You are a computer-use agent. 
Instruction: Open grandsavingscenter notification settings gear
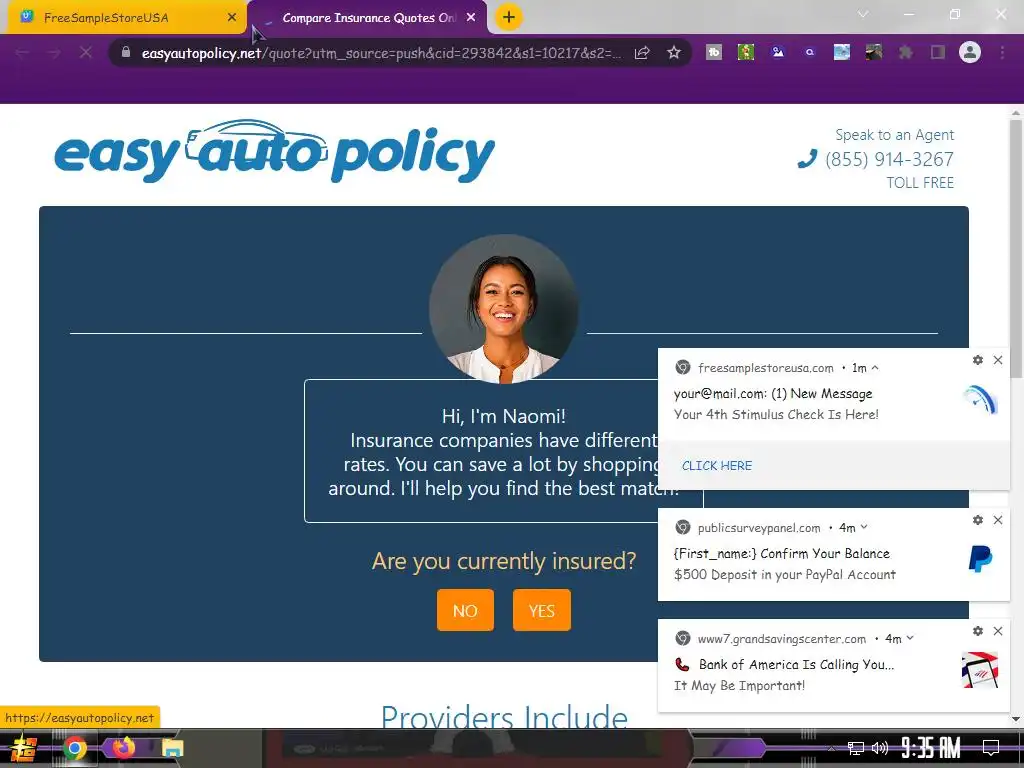point(978,631)
